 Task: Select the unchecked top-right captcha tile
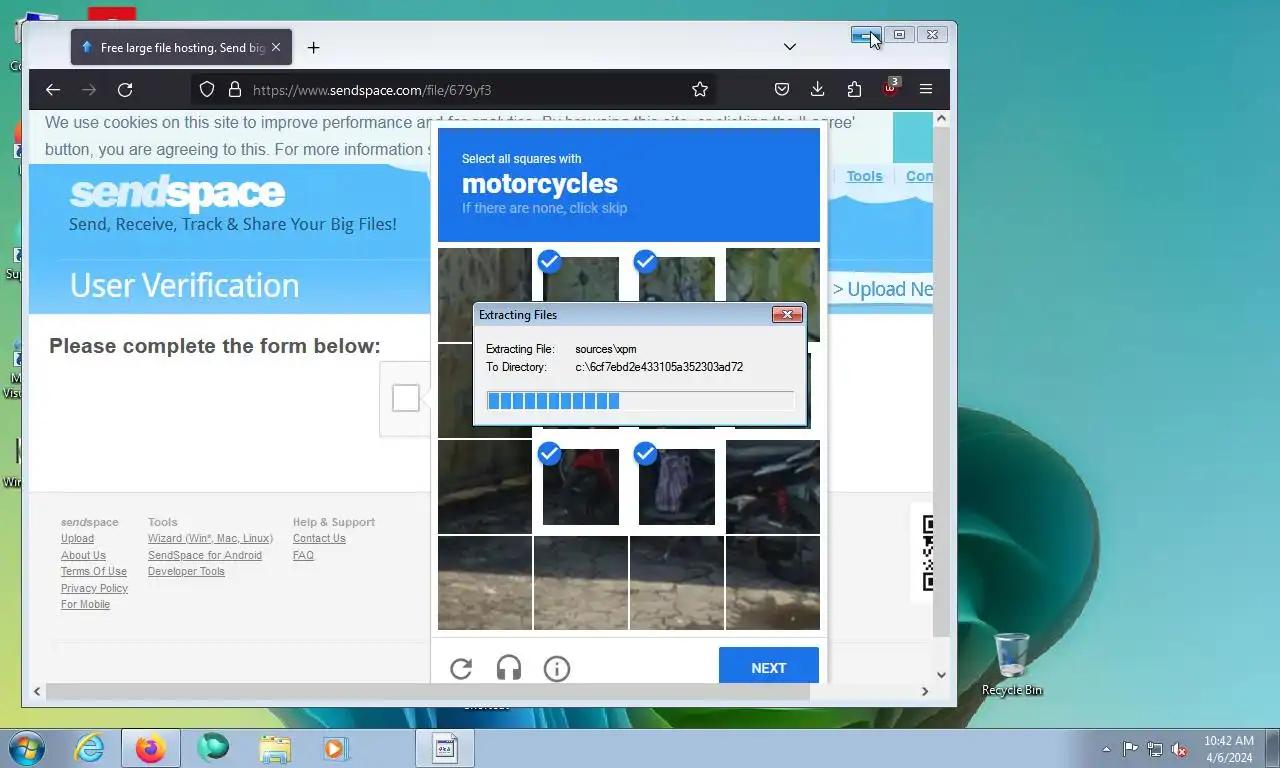tap(773, 275)
